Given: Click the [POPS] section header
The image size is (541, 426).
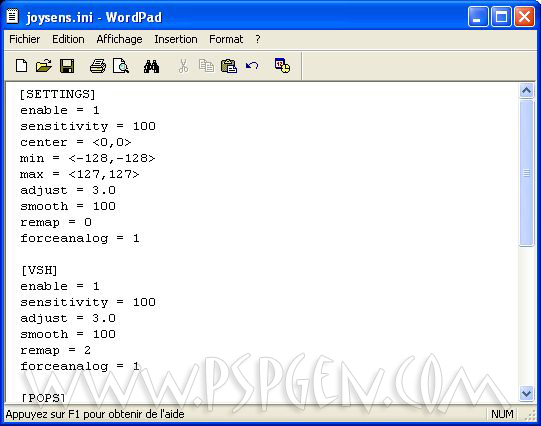Looking at the screenshot, I should 43,398.
